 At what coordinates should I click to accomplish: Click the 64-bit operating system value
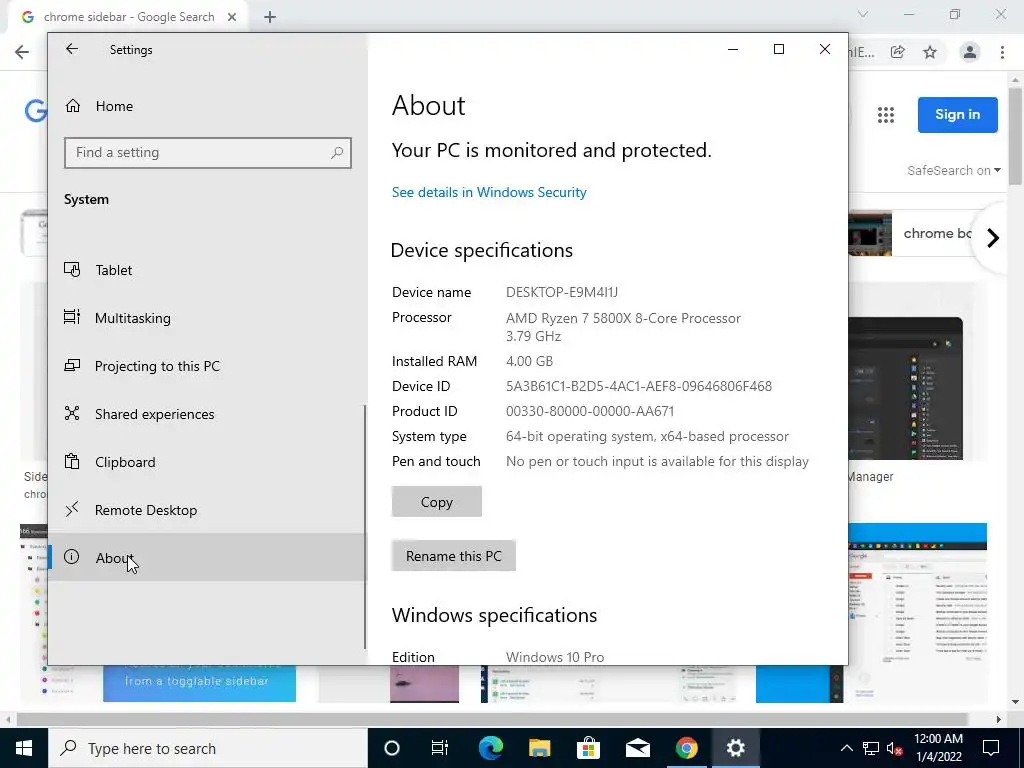tap(647, 436)
